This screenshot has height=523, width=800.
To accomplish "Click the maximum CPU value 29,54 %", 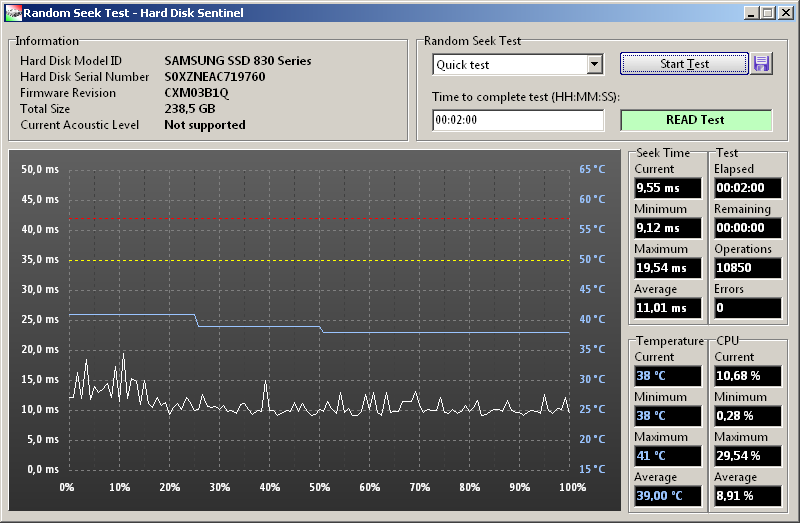I will pos(747,456).
